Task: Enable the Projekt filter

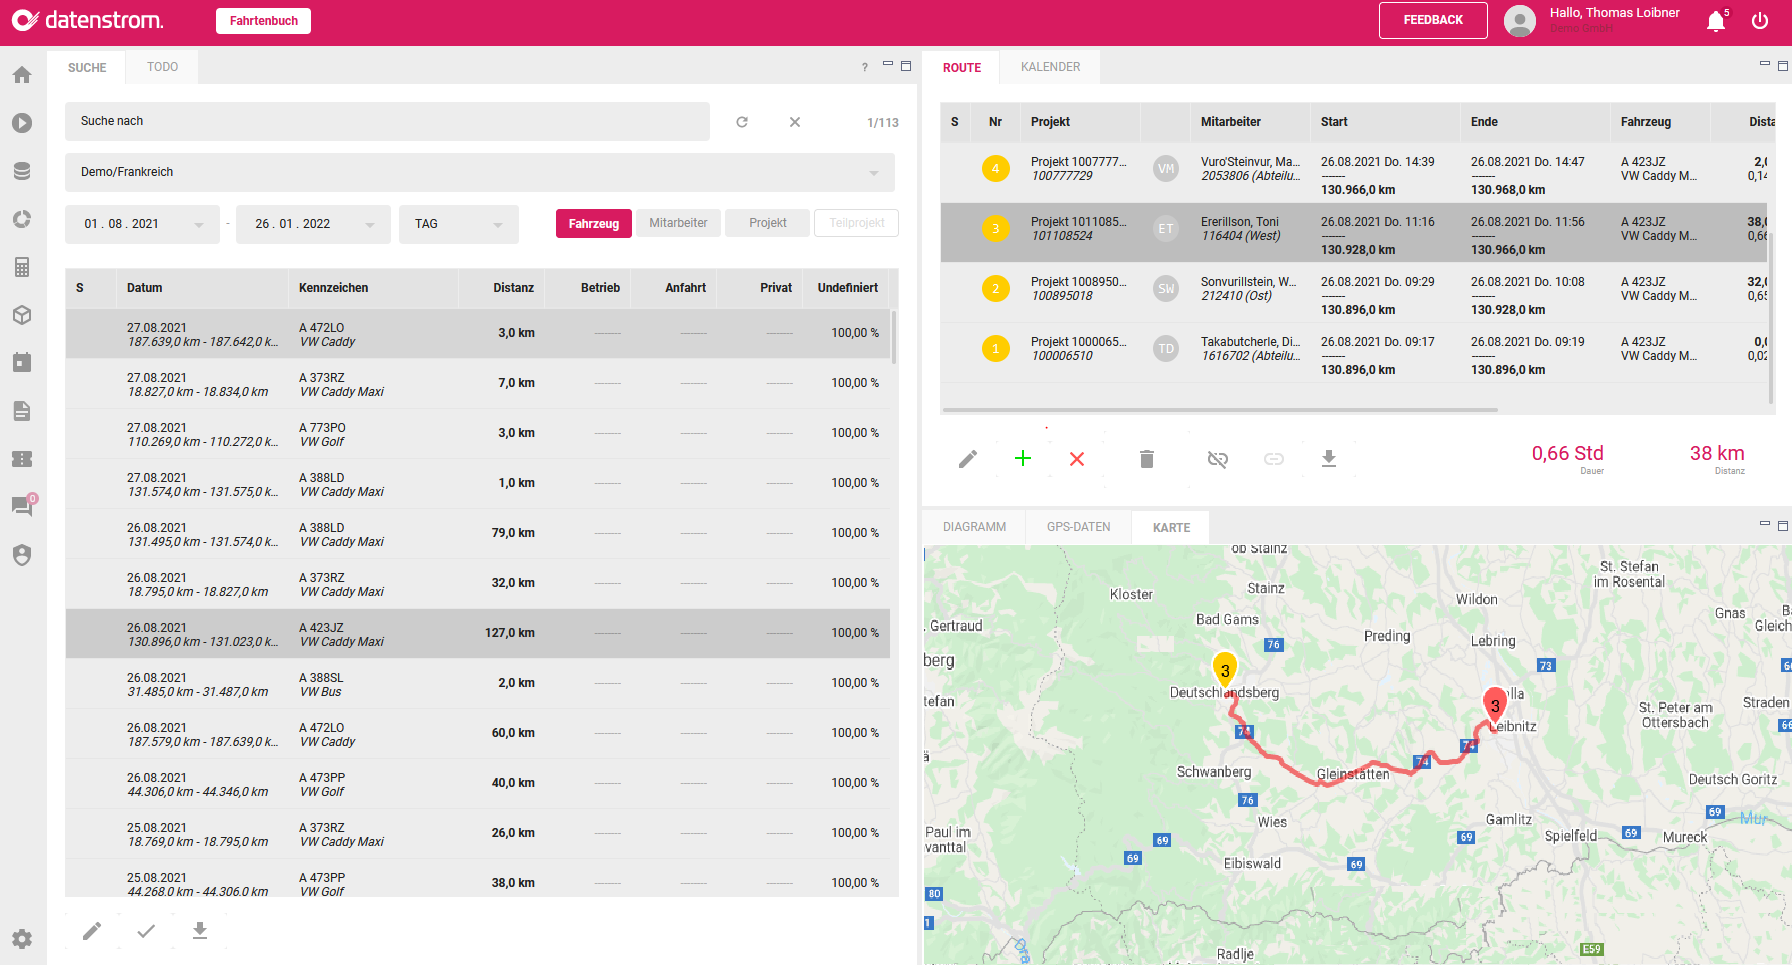Action: click(x=767, y=222)
